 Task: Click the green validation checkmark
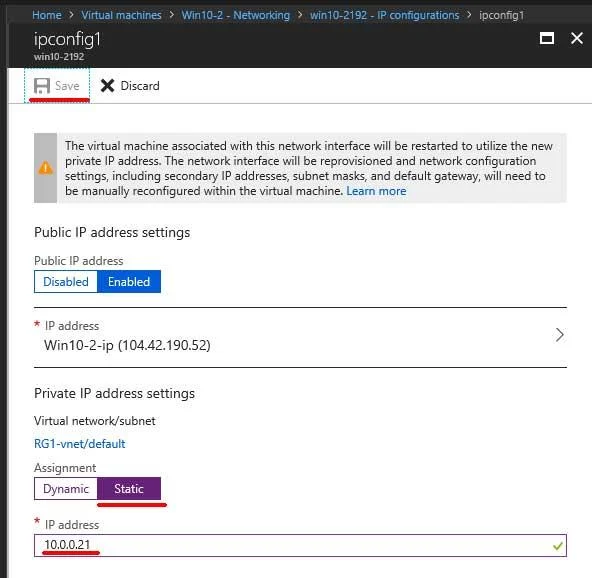tap(558, 546)
